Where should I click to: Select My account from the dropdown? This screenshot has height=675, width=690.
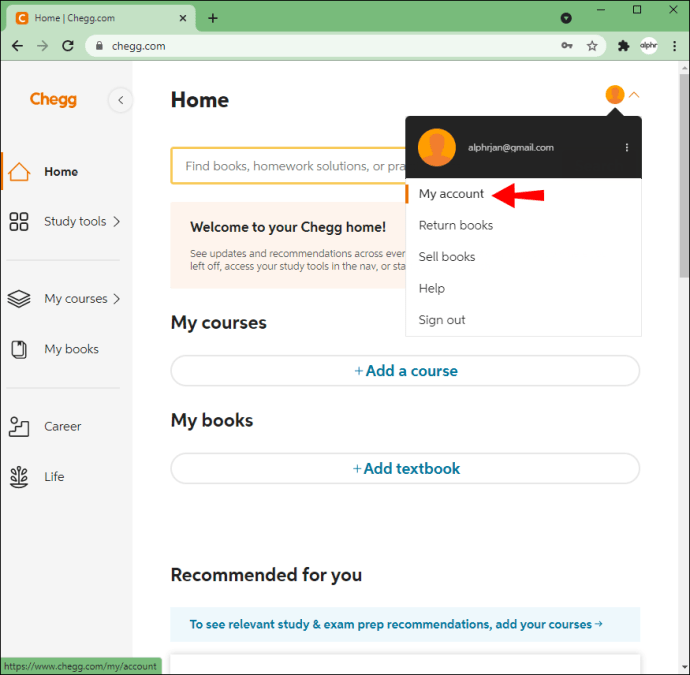[x=451, y=194]
